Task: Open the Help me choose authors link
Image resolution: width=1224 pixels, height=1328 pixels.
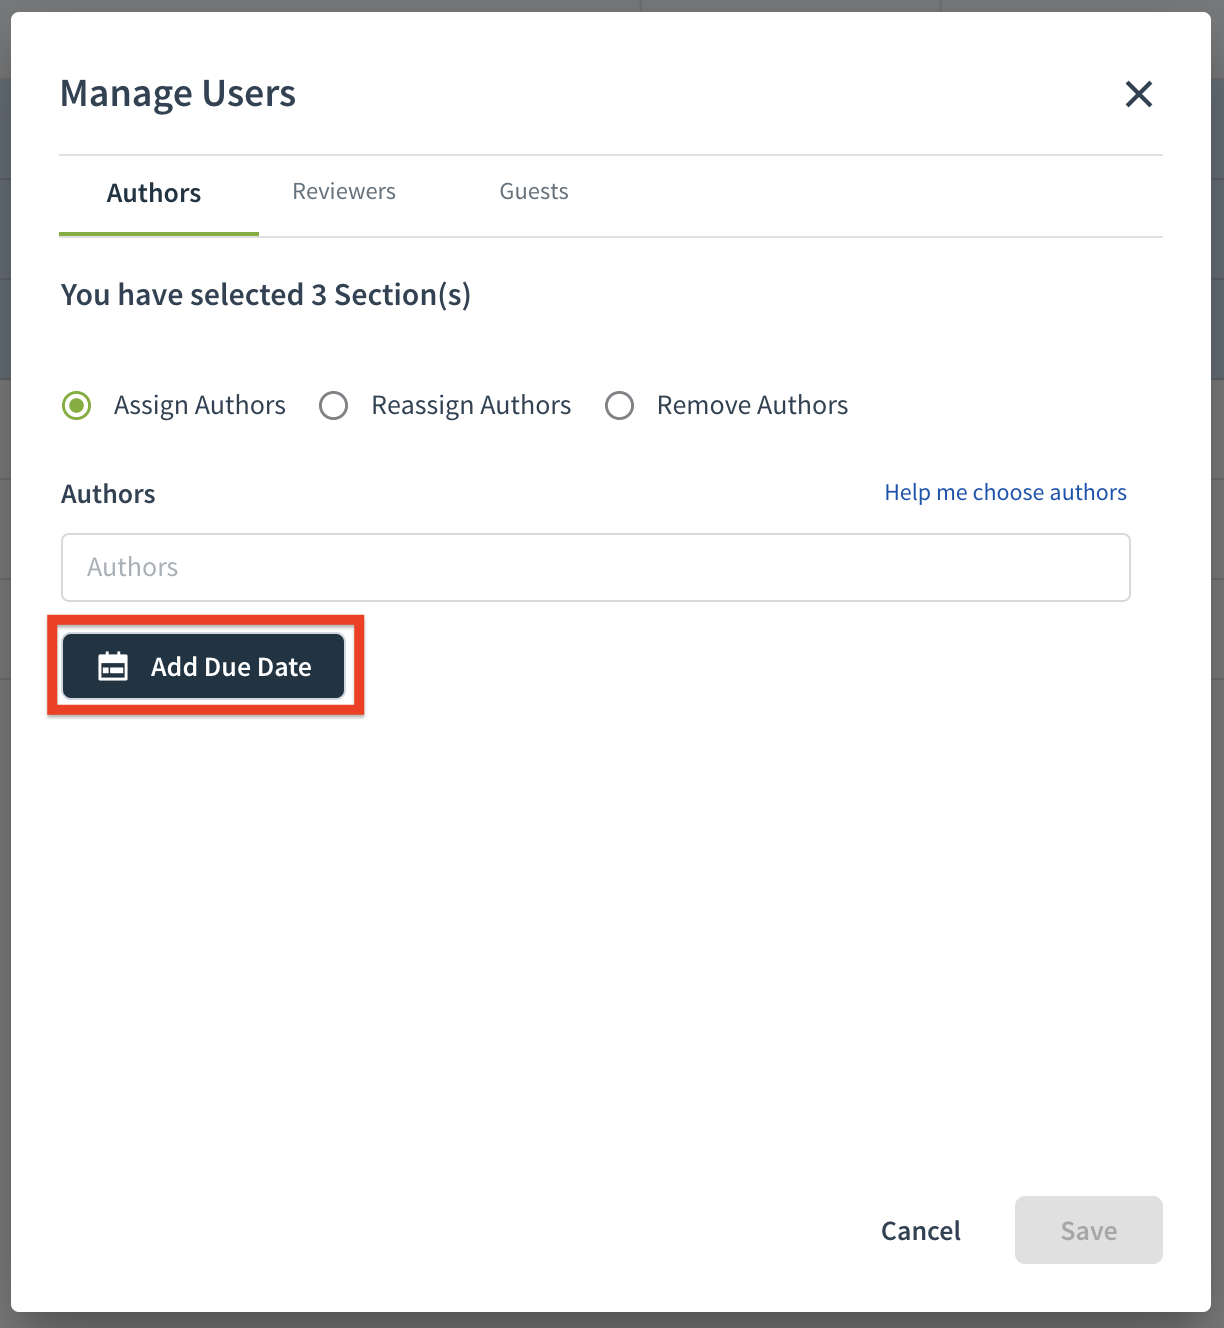Action: coord(1005,492)
